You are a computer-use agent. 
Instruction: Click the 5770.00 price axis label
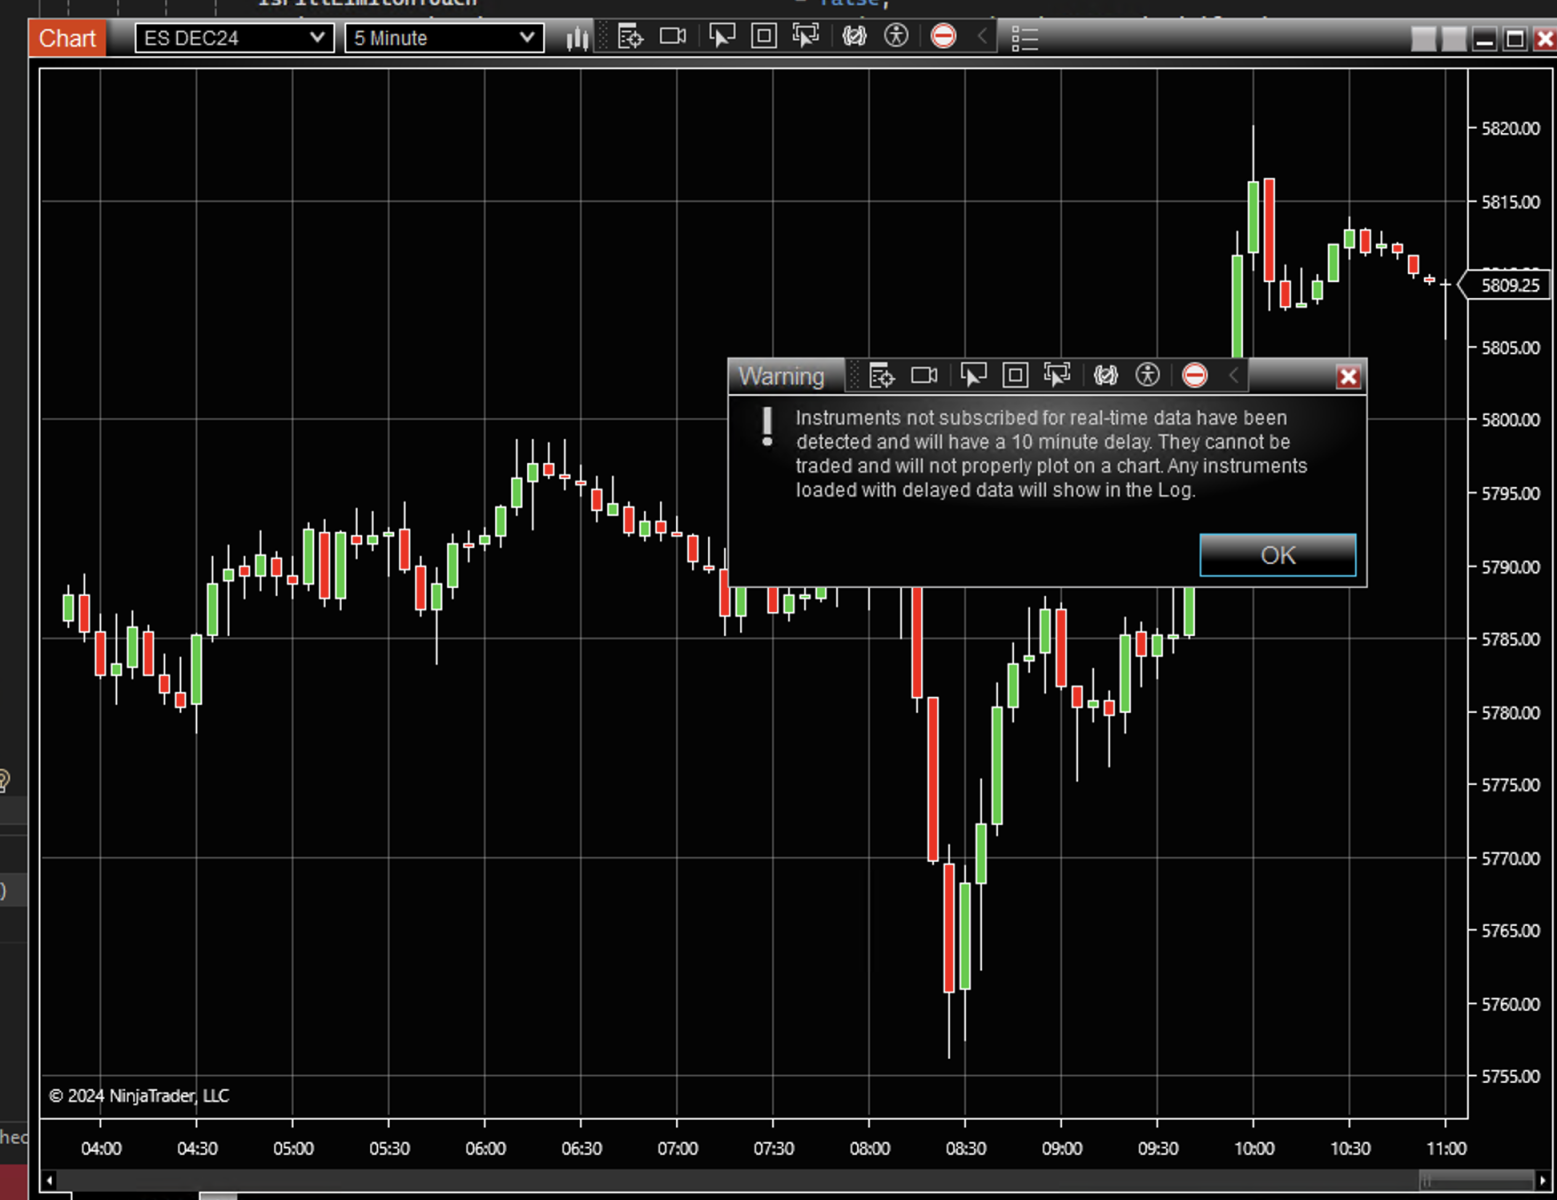pyautogui.click(x=1510, y=858)
